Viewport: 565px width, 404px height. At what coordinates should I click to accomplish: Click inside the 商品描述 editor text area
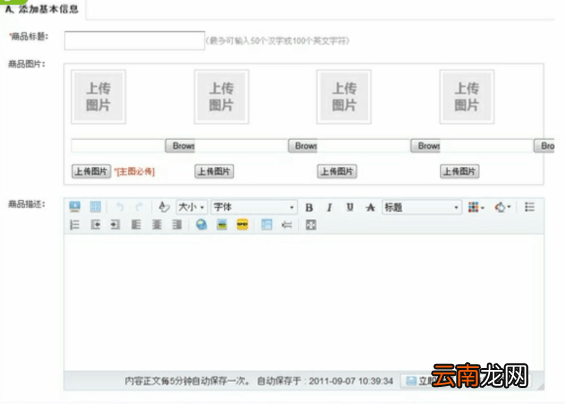[x=304, y=303]
